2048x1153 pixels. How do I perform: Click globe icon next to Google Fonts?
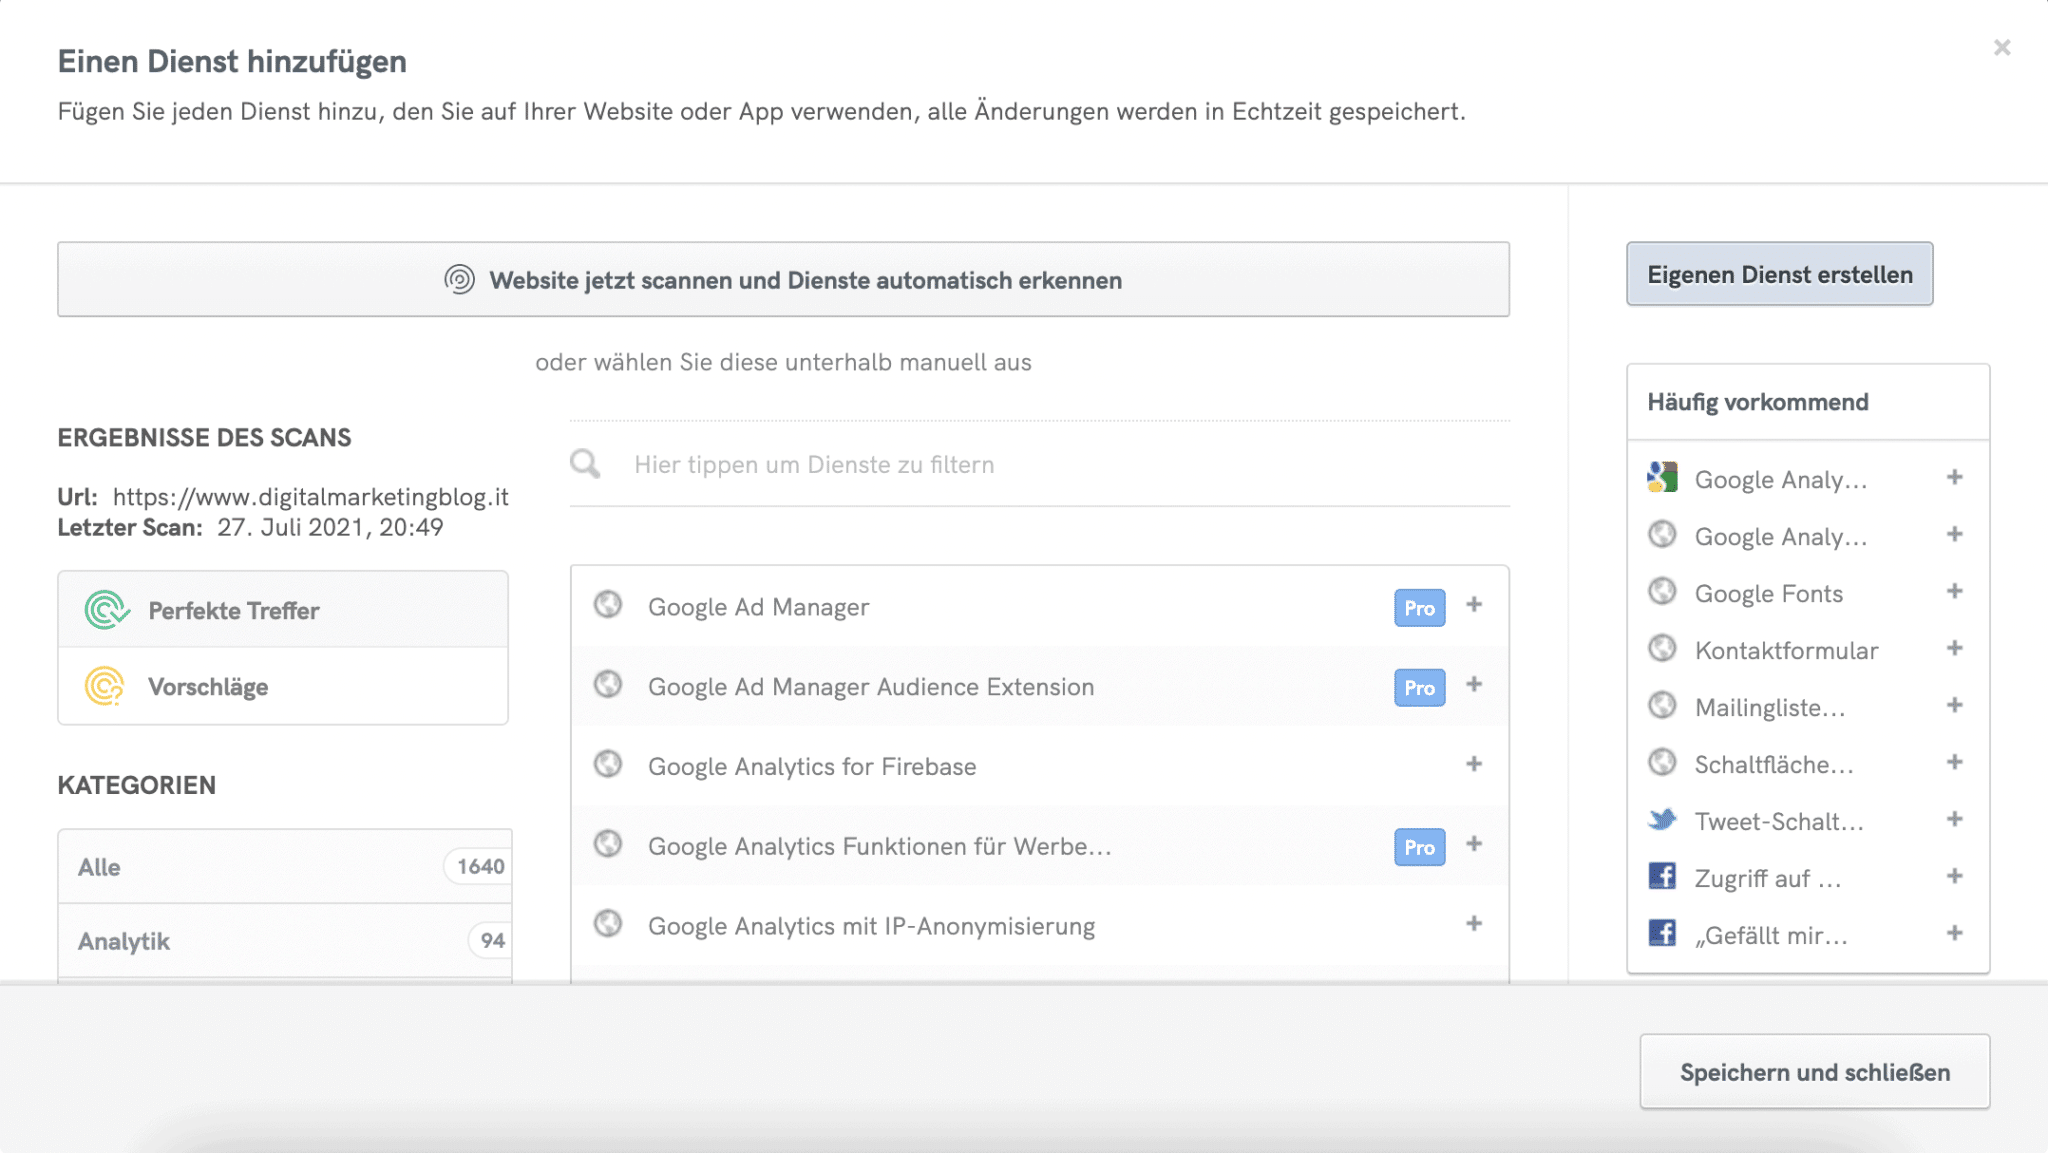(1662, 592)
